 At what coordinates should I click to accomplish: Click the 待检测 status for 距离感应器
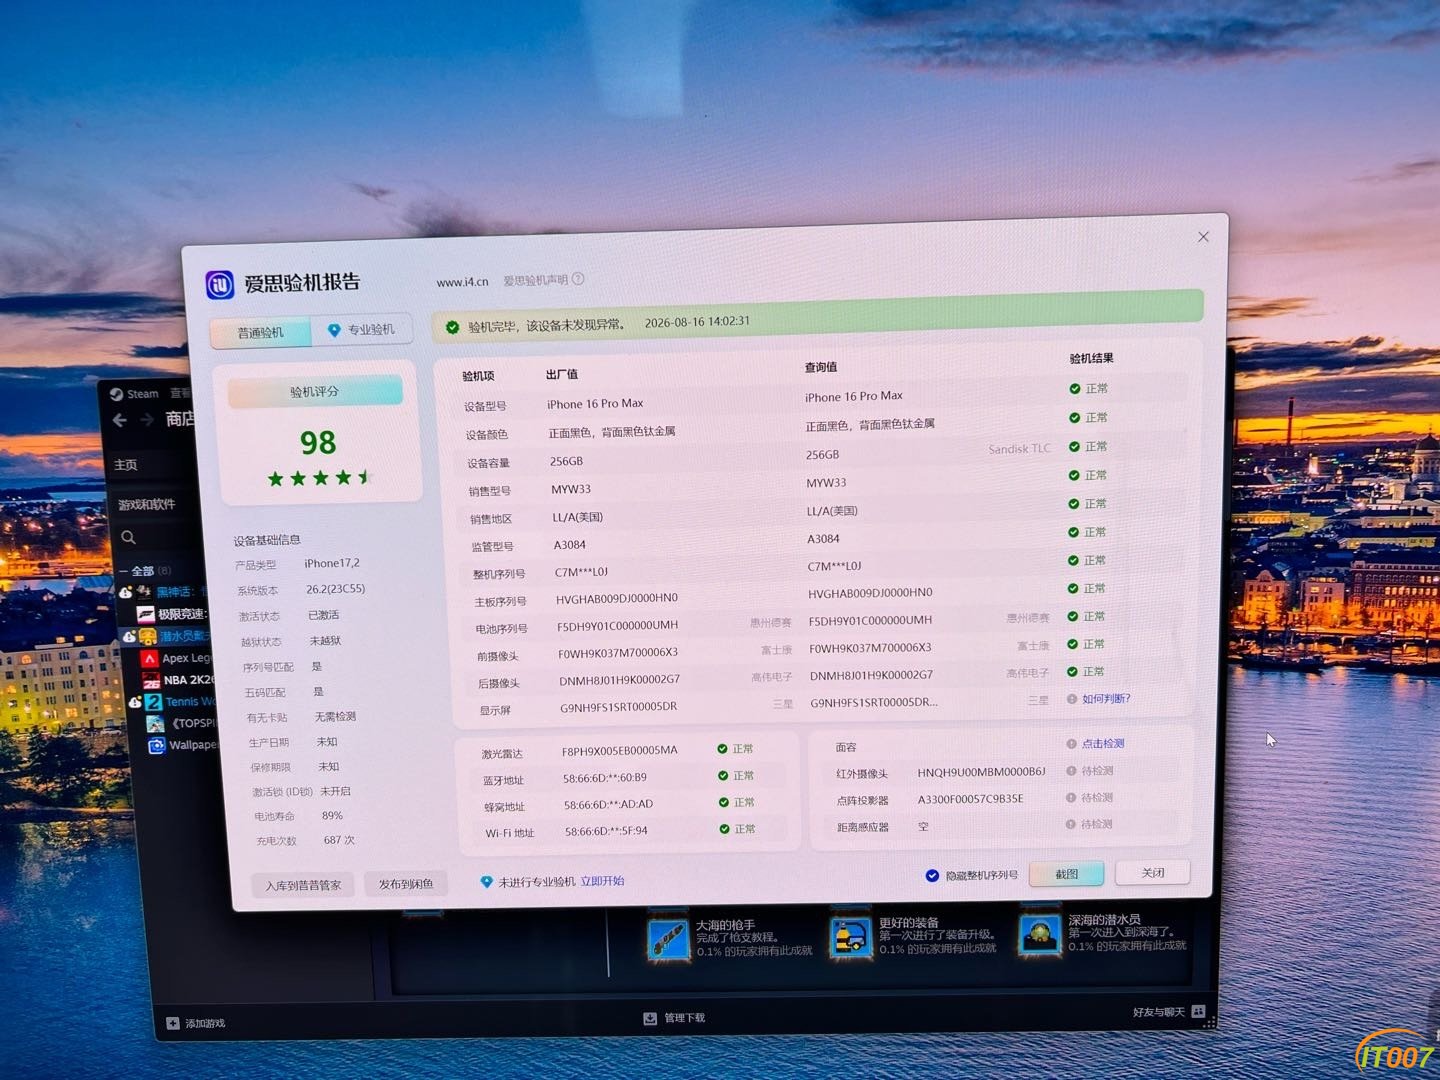tap(1097, 824)
